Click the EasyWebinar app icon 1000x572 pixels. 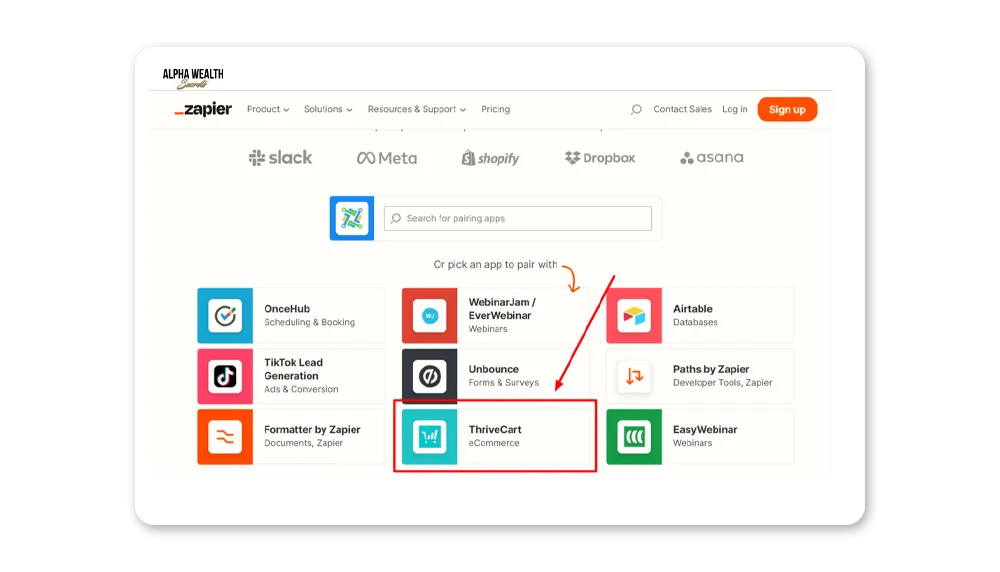[634, 437]
